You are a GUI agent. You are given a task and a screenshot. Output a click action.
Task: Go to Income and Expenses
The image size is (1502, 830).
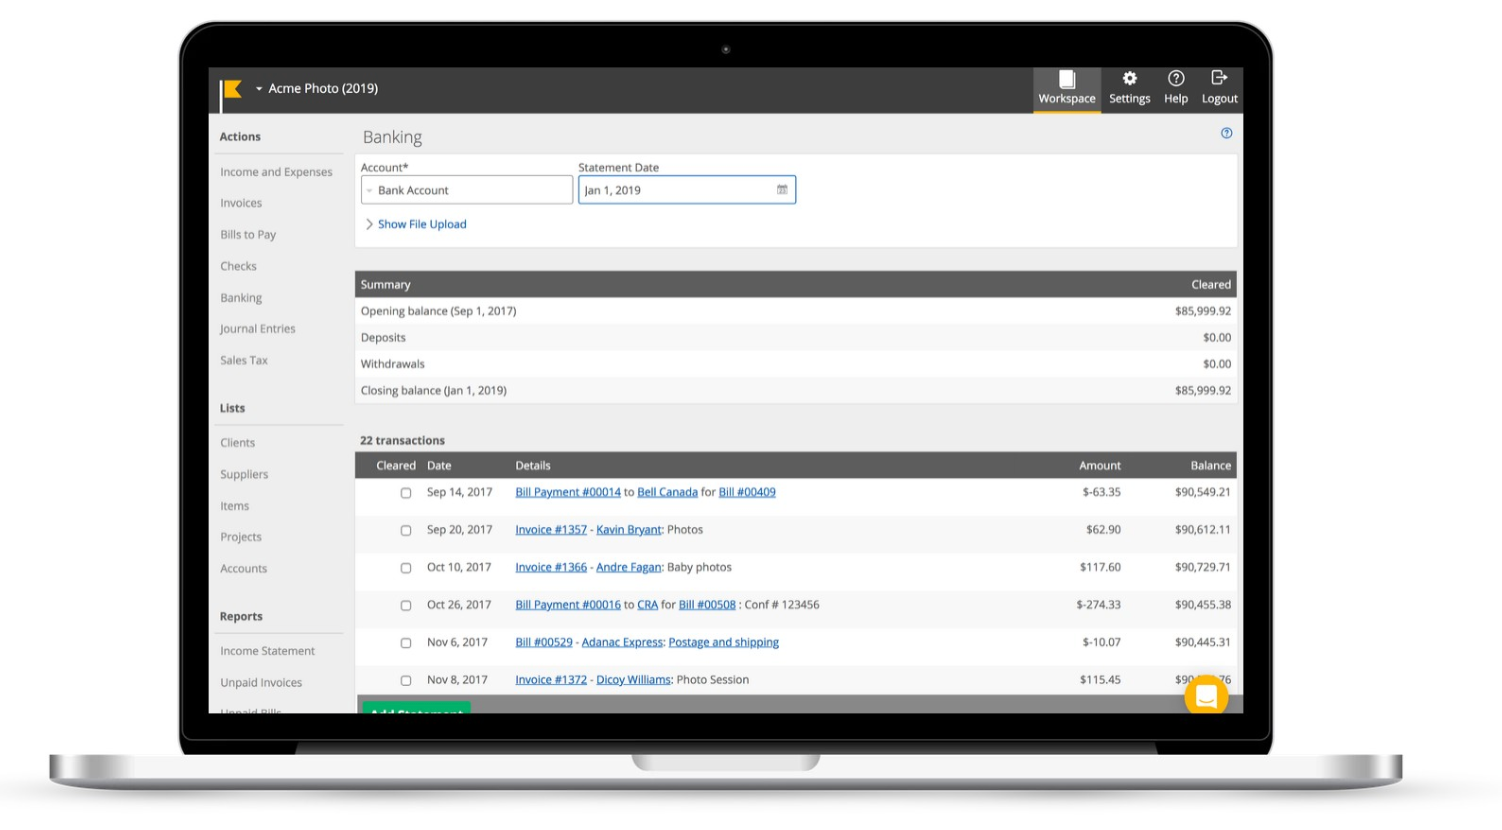point(276,172)
